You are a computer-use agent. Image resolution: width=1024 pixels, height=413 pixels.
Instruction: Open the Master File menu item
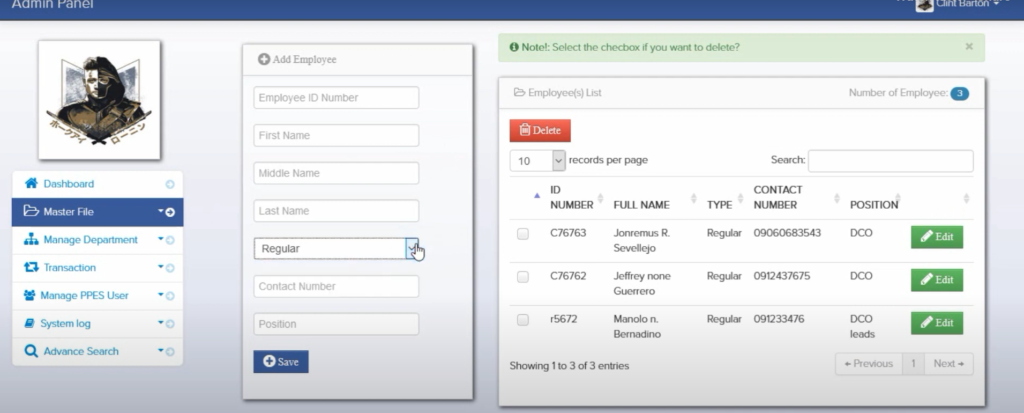[97, 212]
